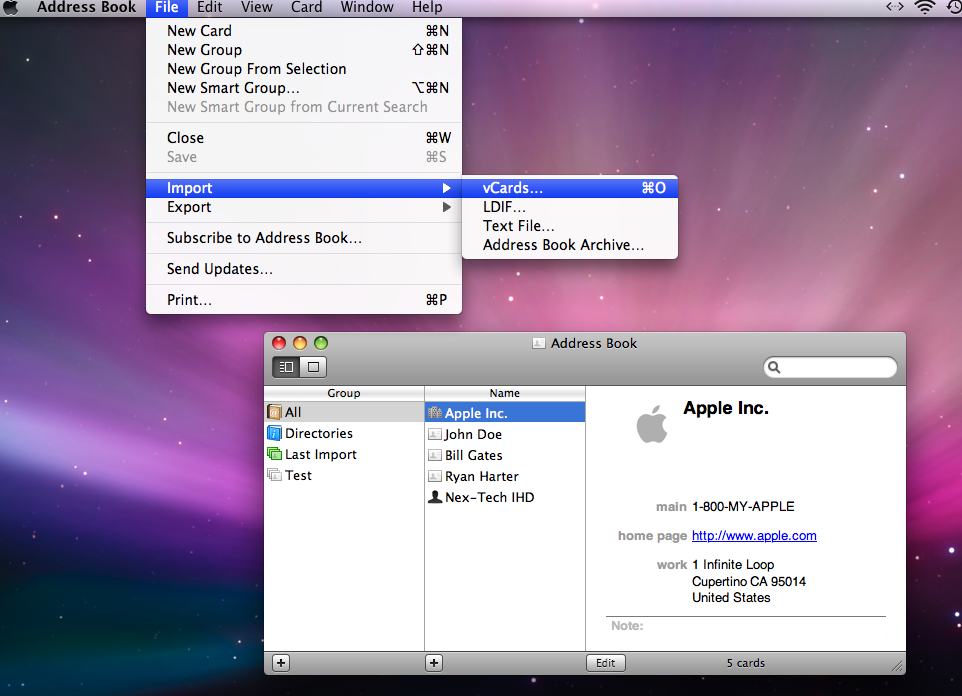
Task: Click the Apple logo contact picture
Action: coord(652,424)
